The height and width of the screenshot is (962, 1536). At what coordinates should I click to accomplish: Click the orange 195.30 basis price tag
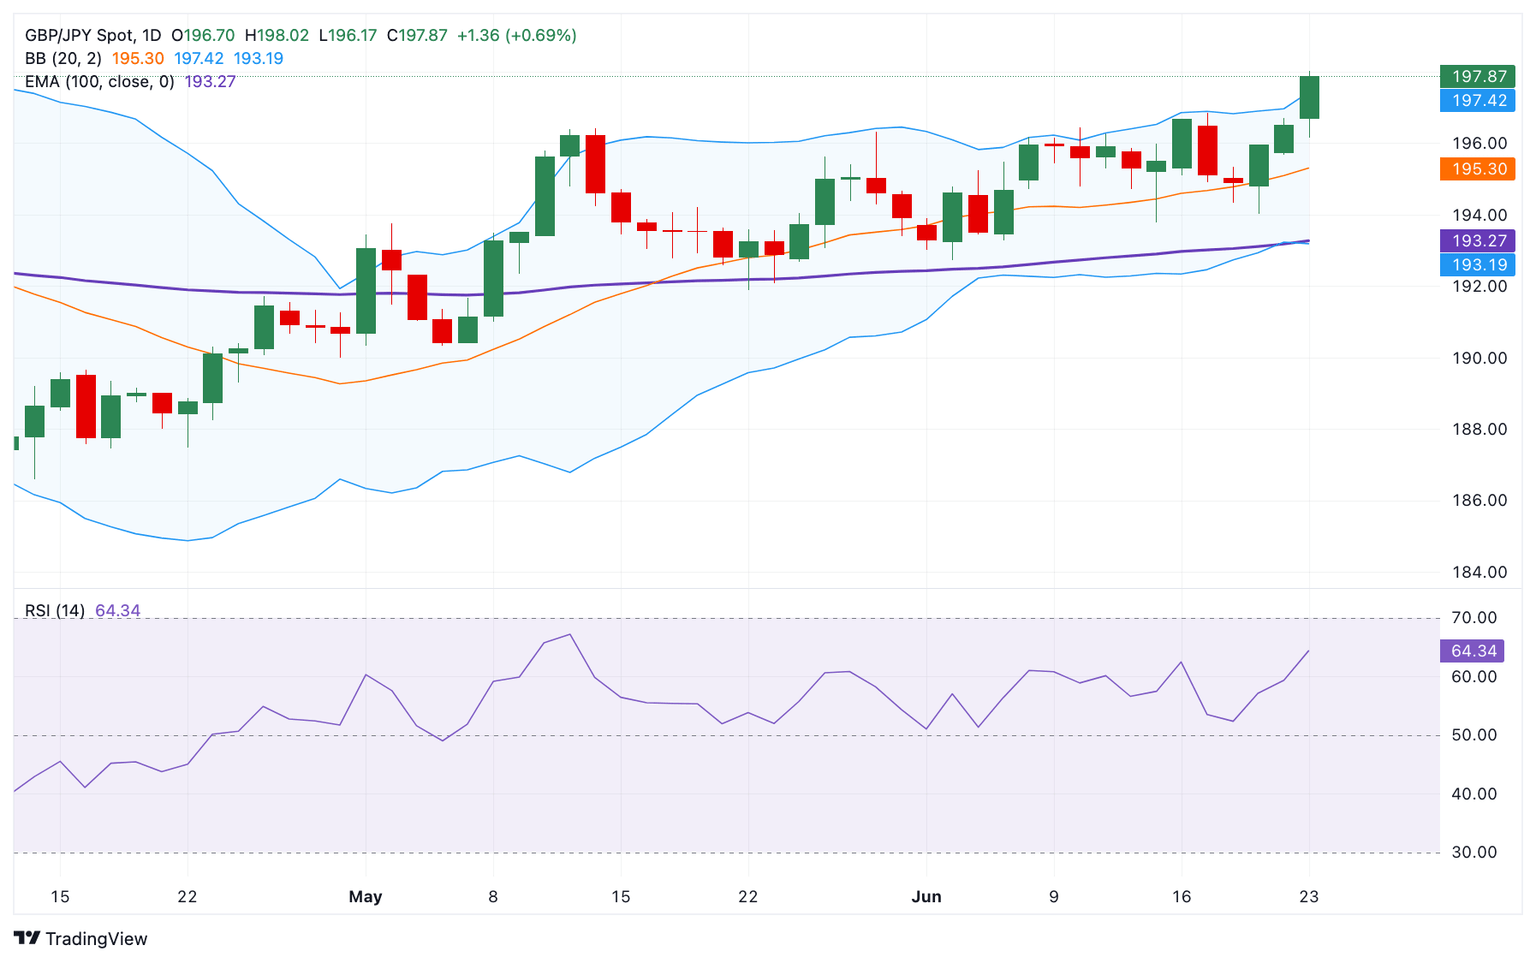pos(1477,169)
